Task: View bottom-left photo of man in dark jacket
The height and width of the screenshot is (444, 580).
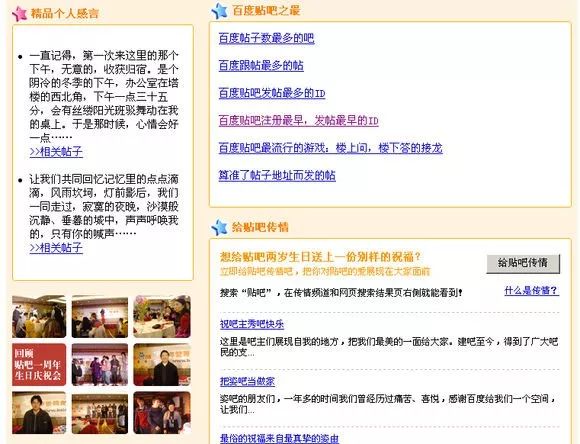Action: coord(39,413)
